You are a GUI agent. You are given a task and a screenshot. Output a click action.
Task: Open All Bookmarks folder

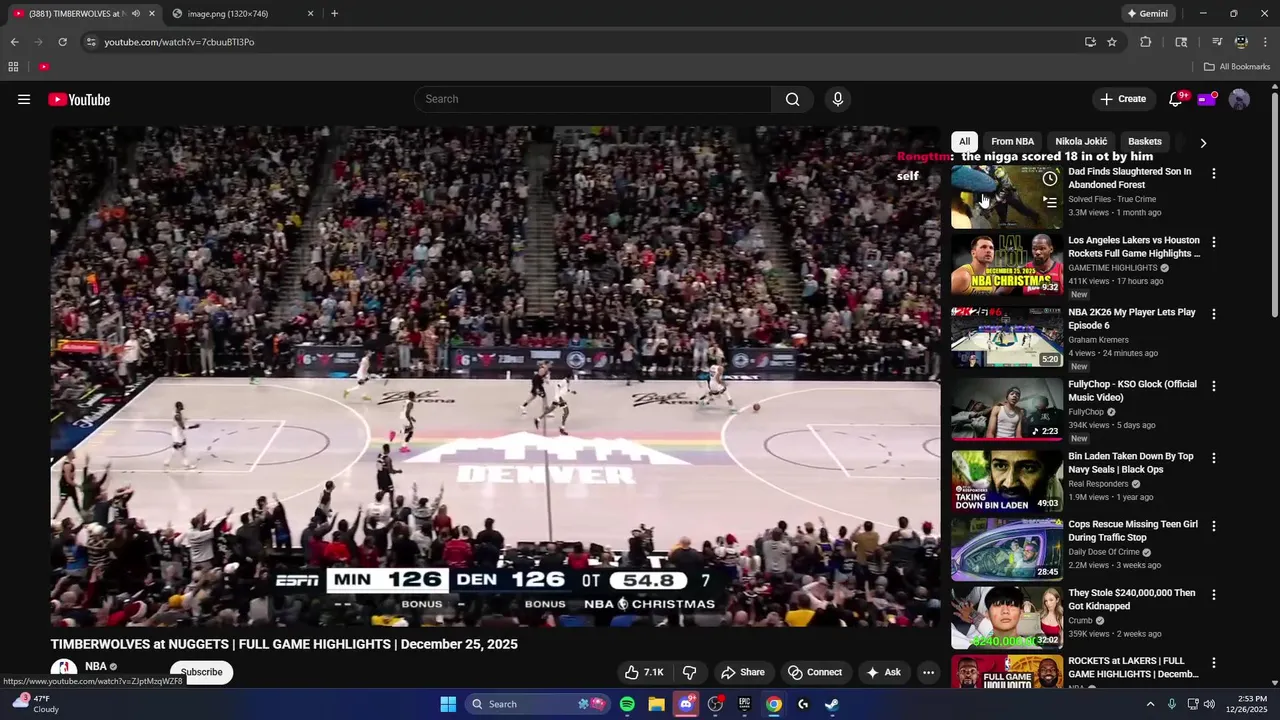click(1236, 67)
